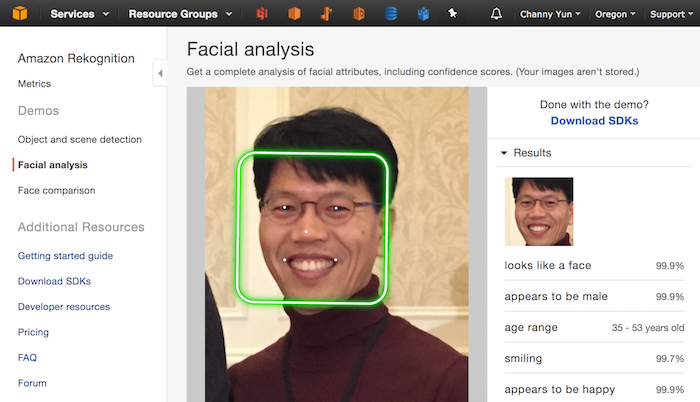Click the cropped face thumbnail in Results
The height and width of the screenshot is (402, 700).
539,212
